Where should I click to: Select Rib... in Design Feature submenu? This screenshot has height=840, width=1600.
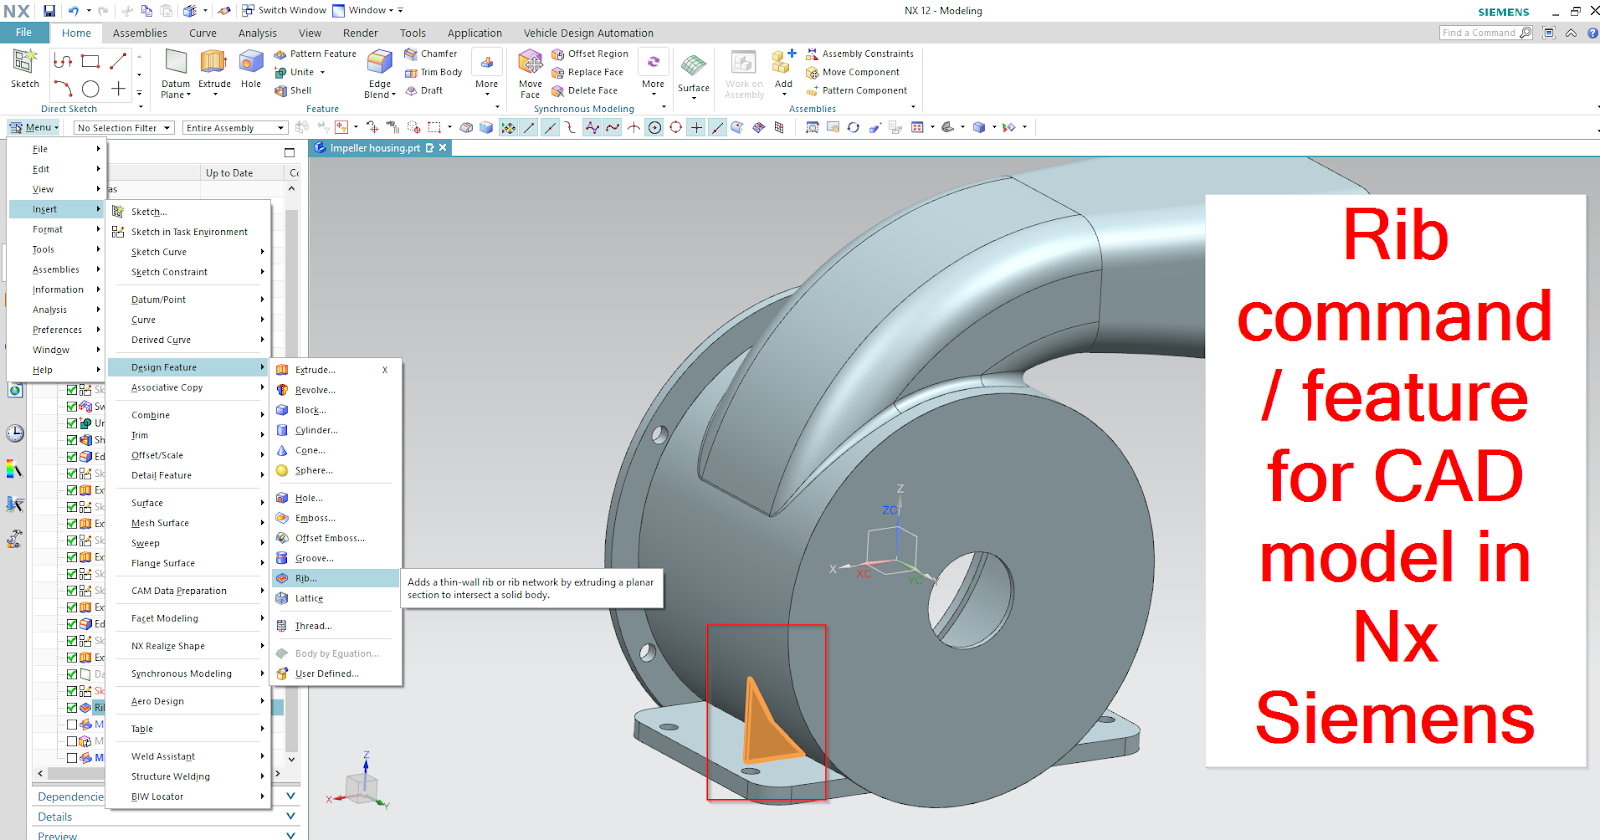[x=336, y=578]
